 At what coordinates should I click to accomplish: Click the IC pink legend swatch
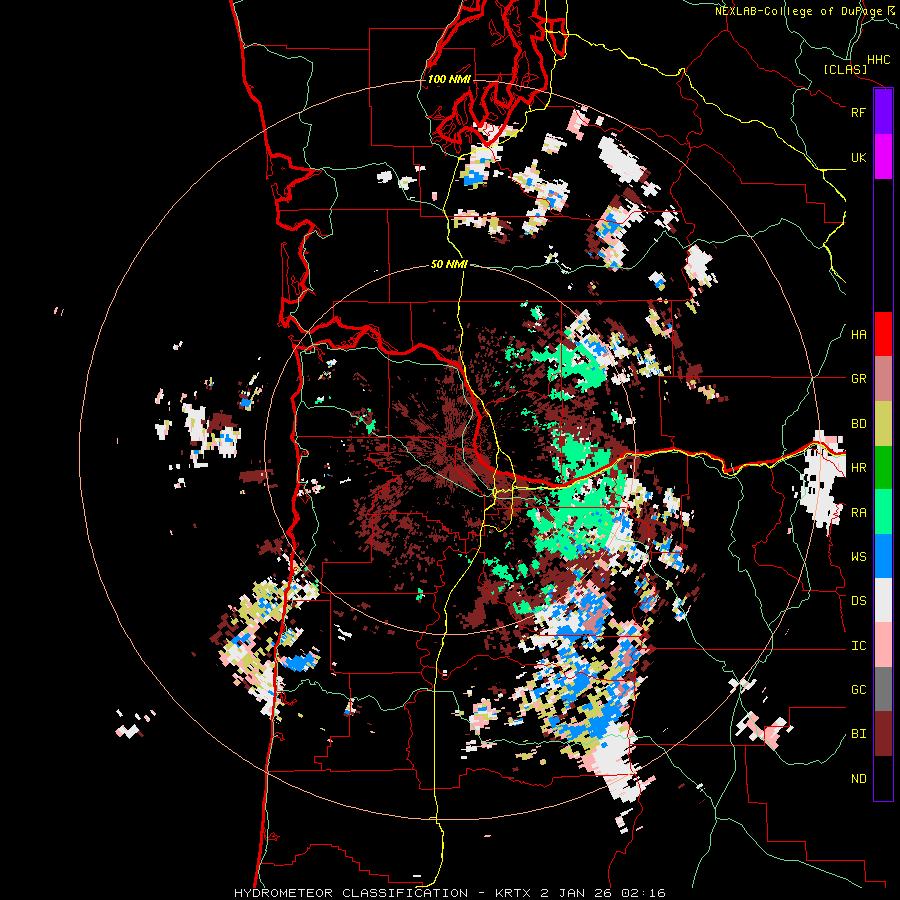point(883,645)
